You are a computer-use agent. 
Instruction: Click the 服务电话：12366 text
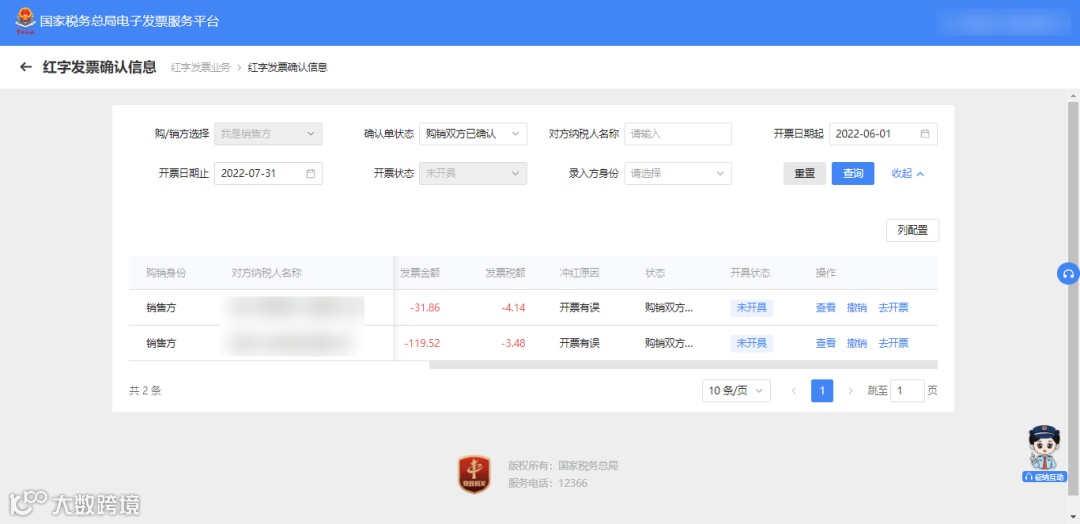548,483
